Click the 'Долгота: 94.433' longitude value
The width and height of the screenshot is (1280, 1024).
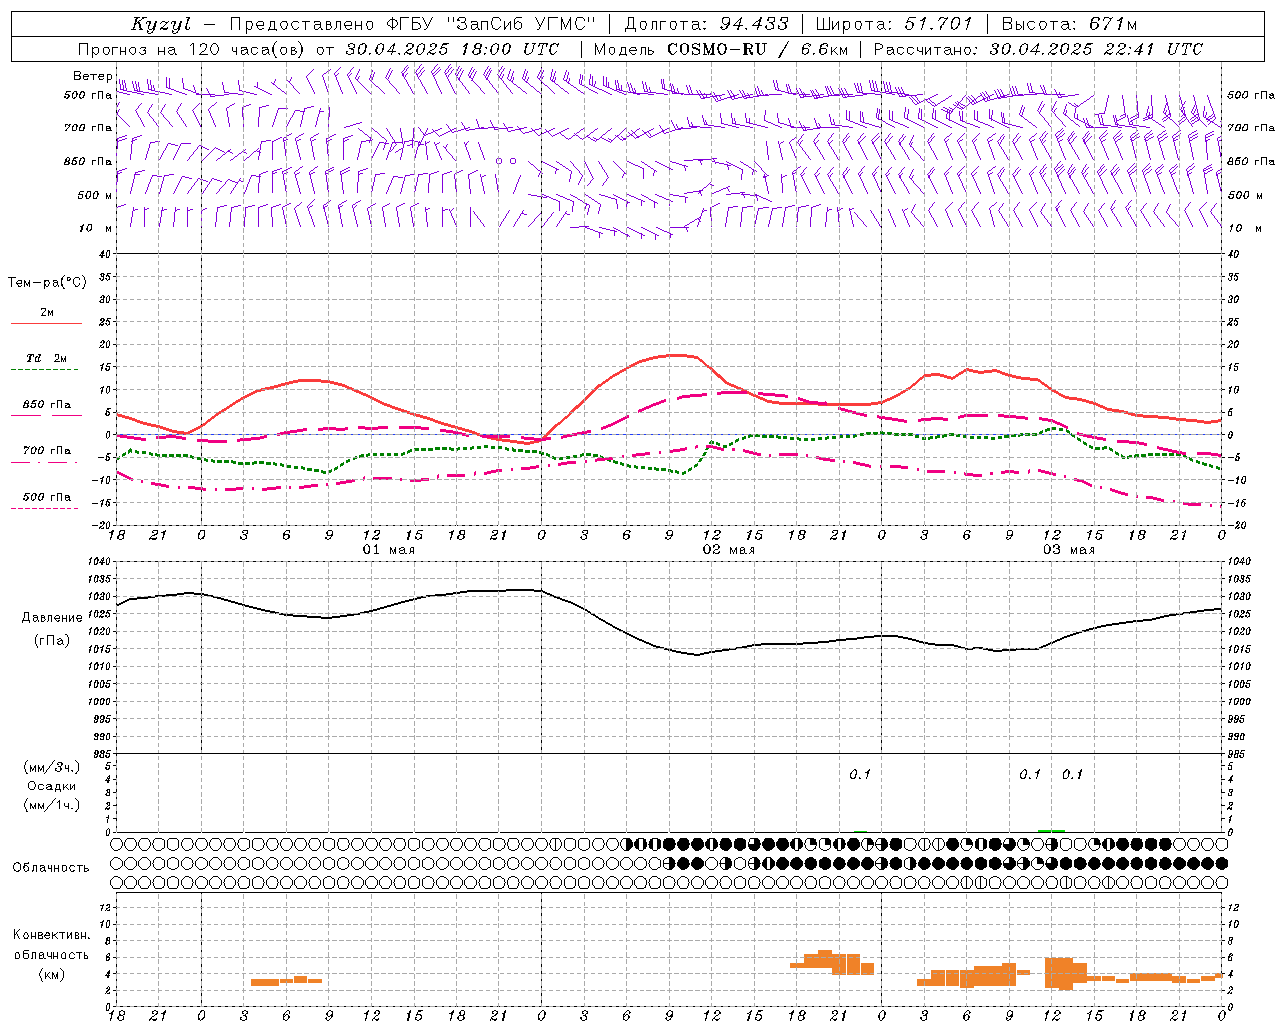point(707,24)
